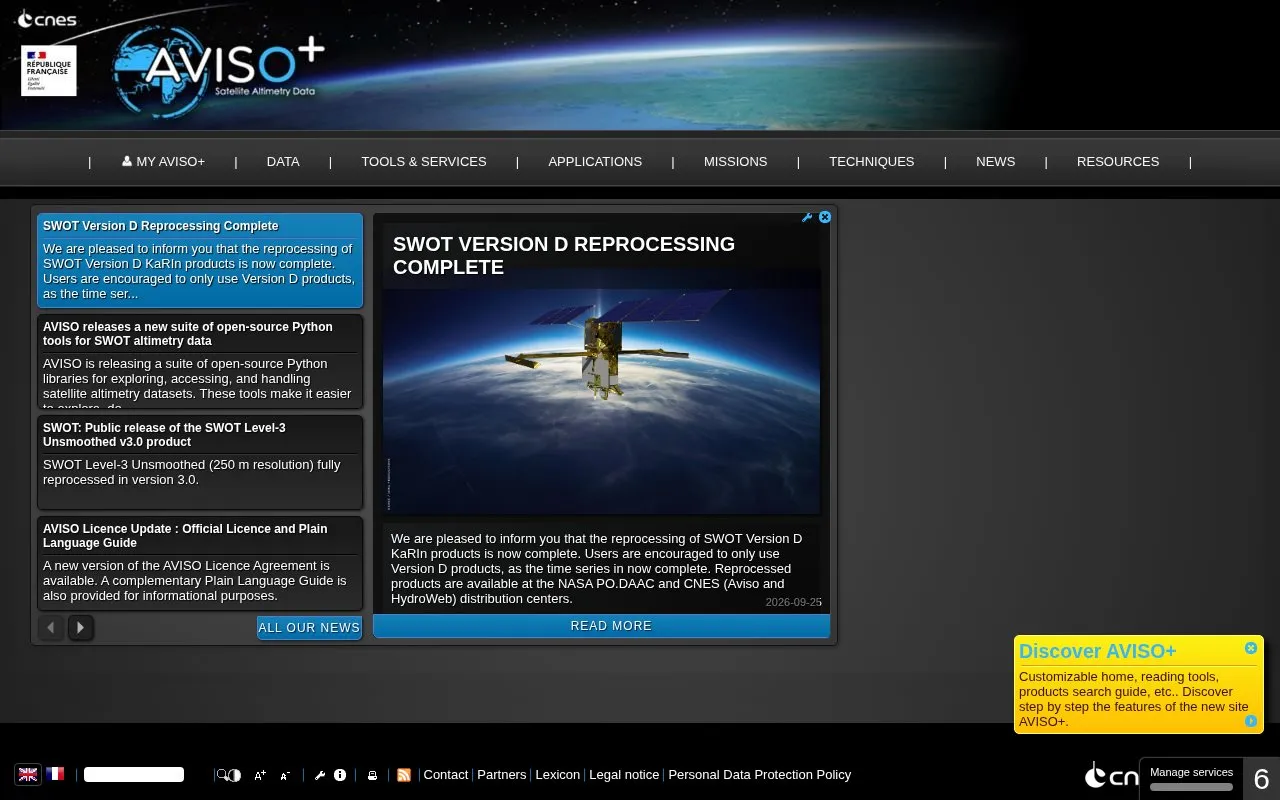Open the footer wrench customization icon

pos(320,775)
